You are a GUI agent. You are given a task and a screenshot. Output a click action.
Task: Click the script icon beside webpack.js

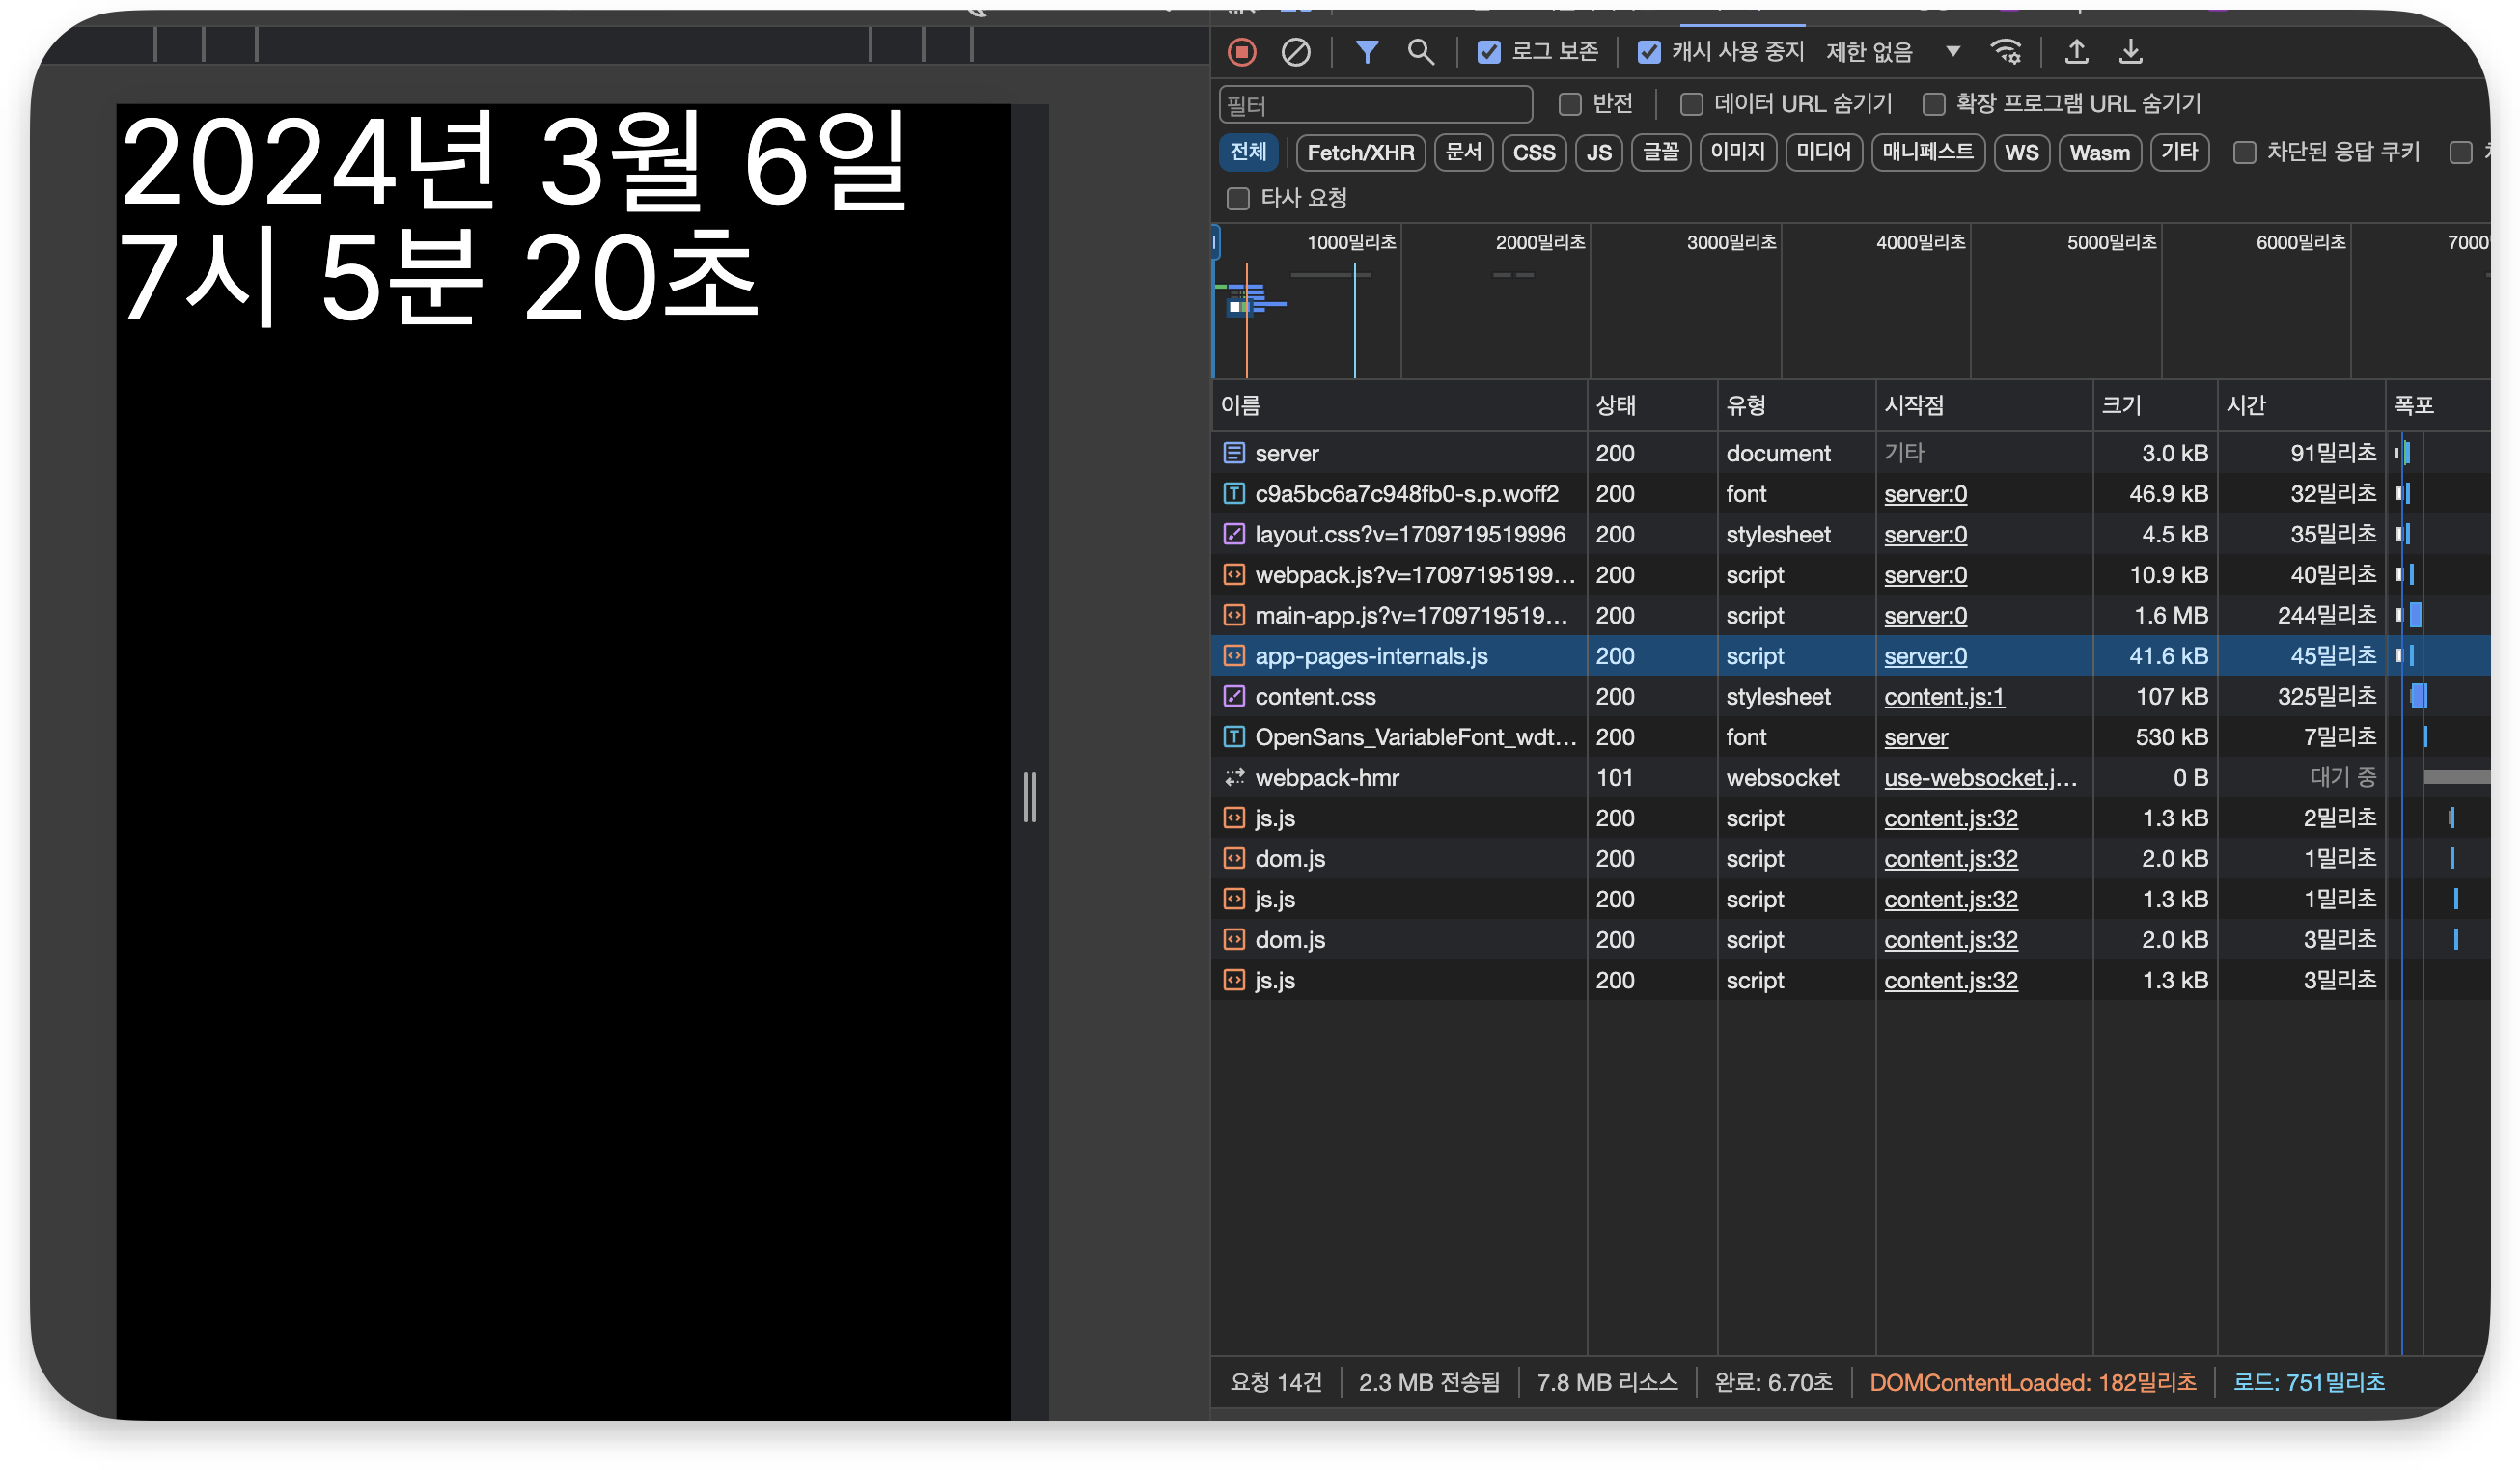point(1234,575)
